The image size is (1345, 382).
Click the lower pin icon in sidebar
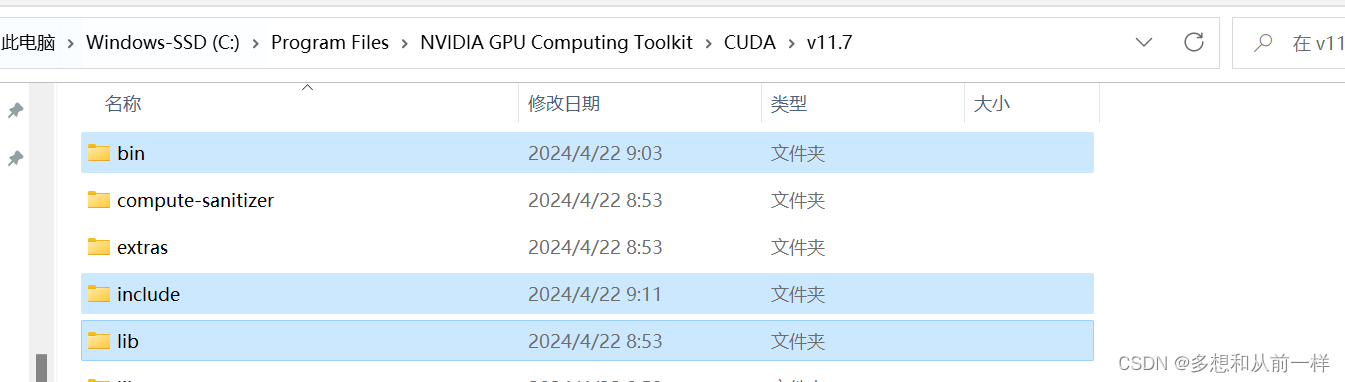click(x=15, y=158)
